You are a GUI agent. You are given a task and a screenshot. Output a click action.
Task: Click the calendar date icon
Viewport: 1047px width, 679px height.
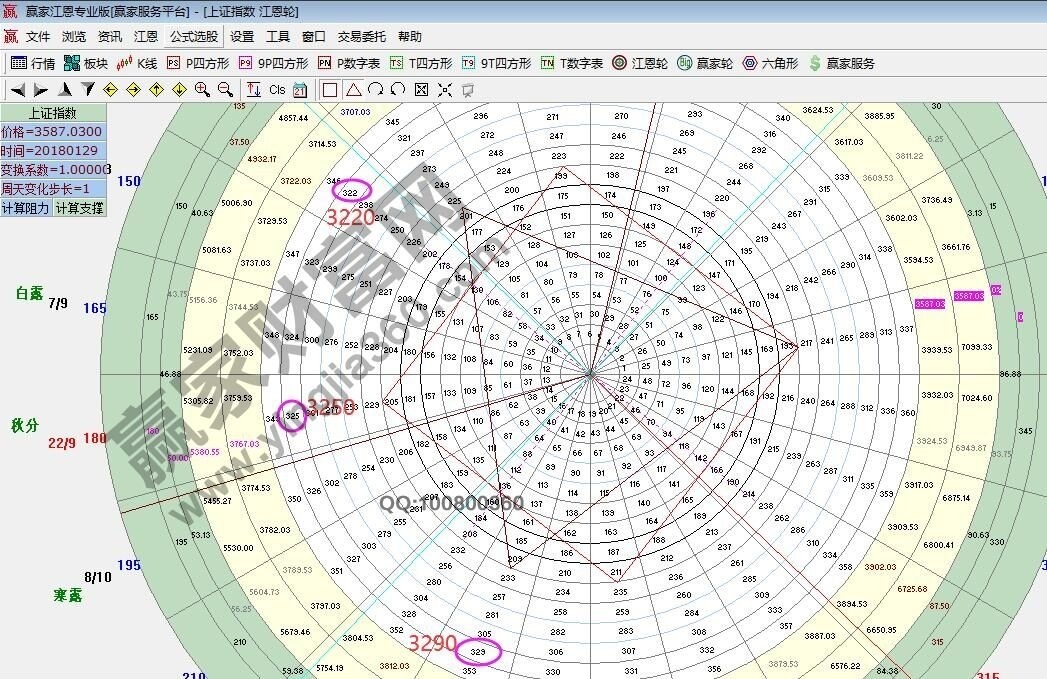pyautogui.click(x=300, y=89)
